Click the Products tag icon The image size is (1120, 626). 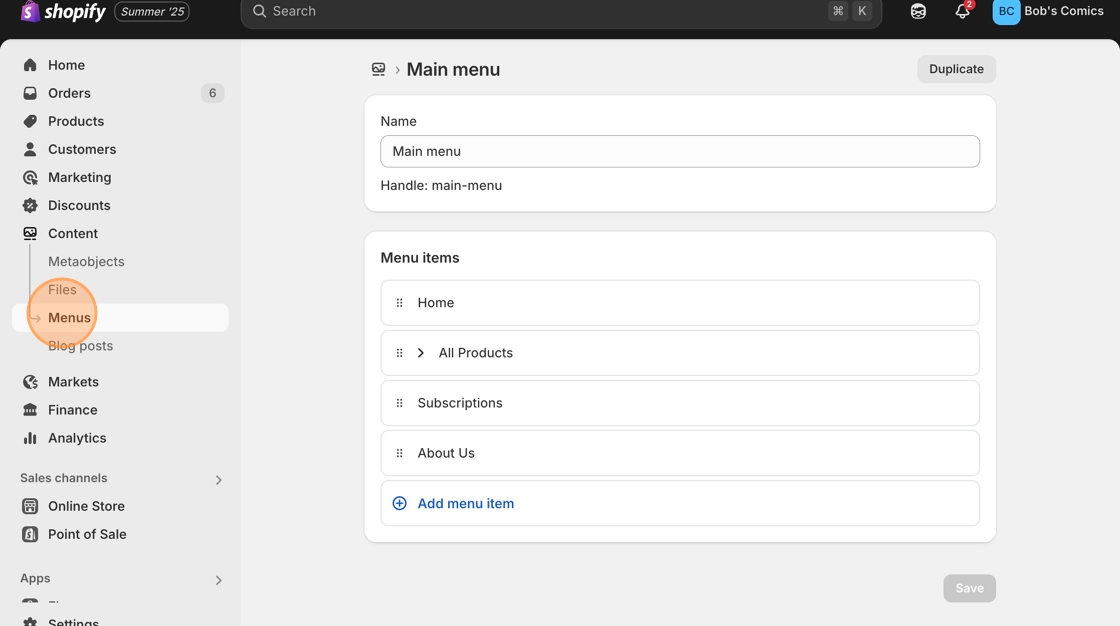click(x=30, y=121)
